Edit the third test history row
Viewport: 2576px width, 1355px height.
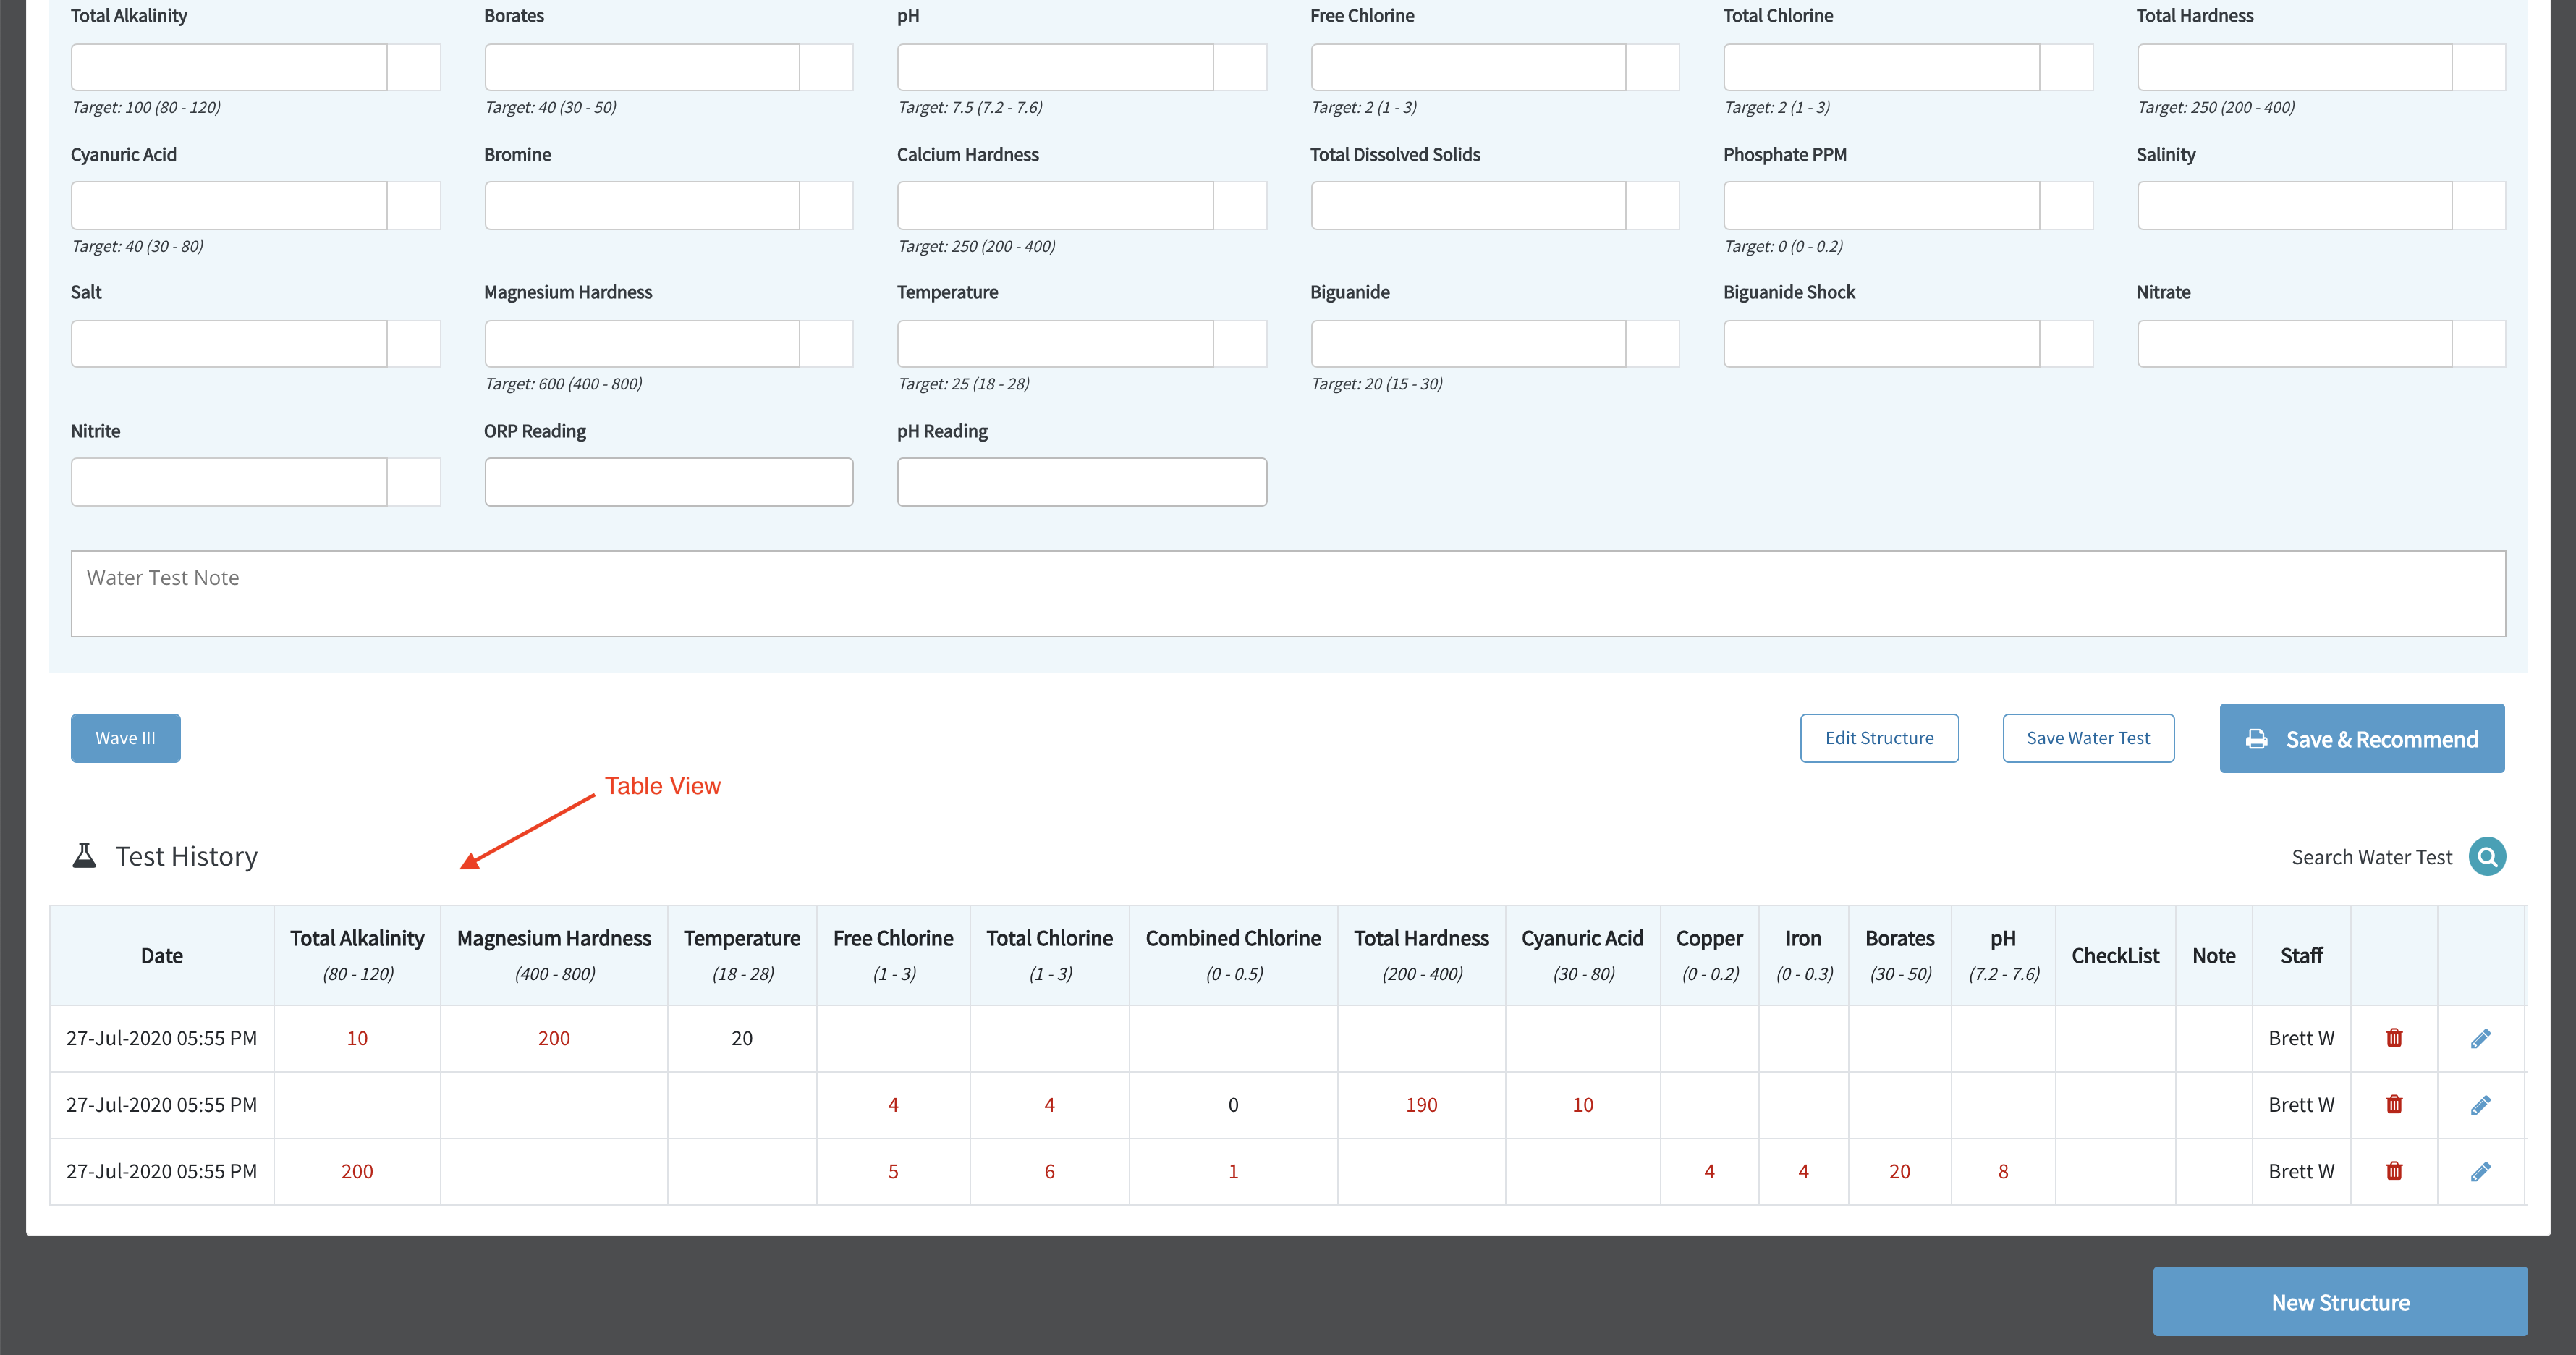(x=2480, y=1171)
